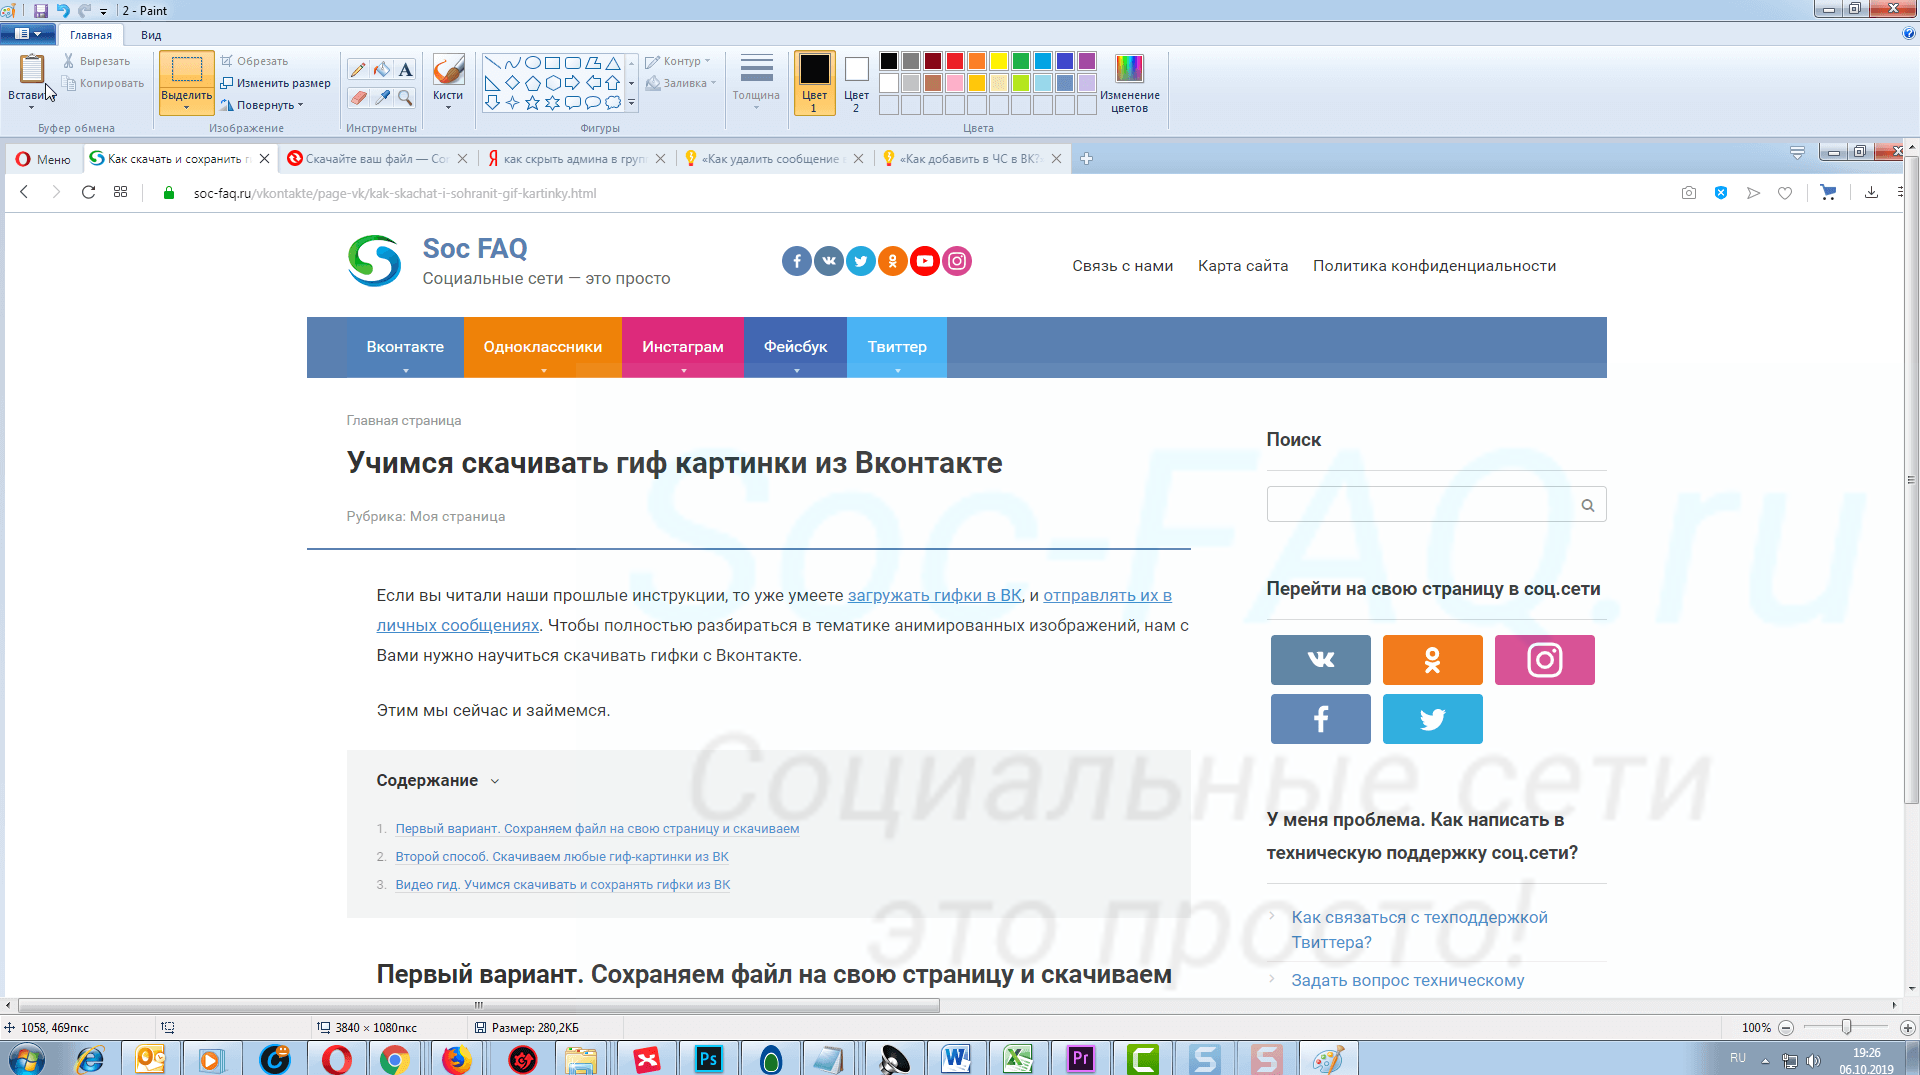Viewport: 1920px width, 1075px height.
Task: Select the Text tool
Action: click(405, 69)
